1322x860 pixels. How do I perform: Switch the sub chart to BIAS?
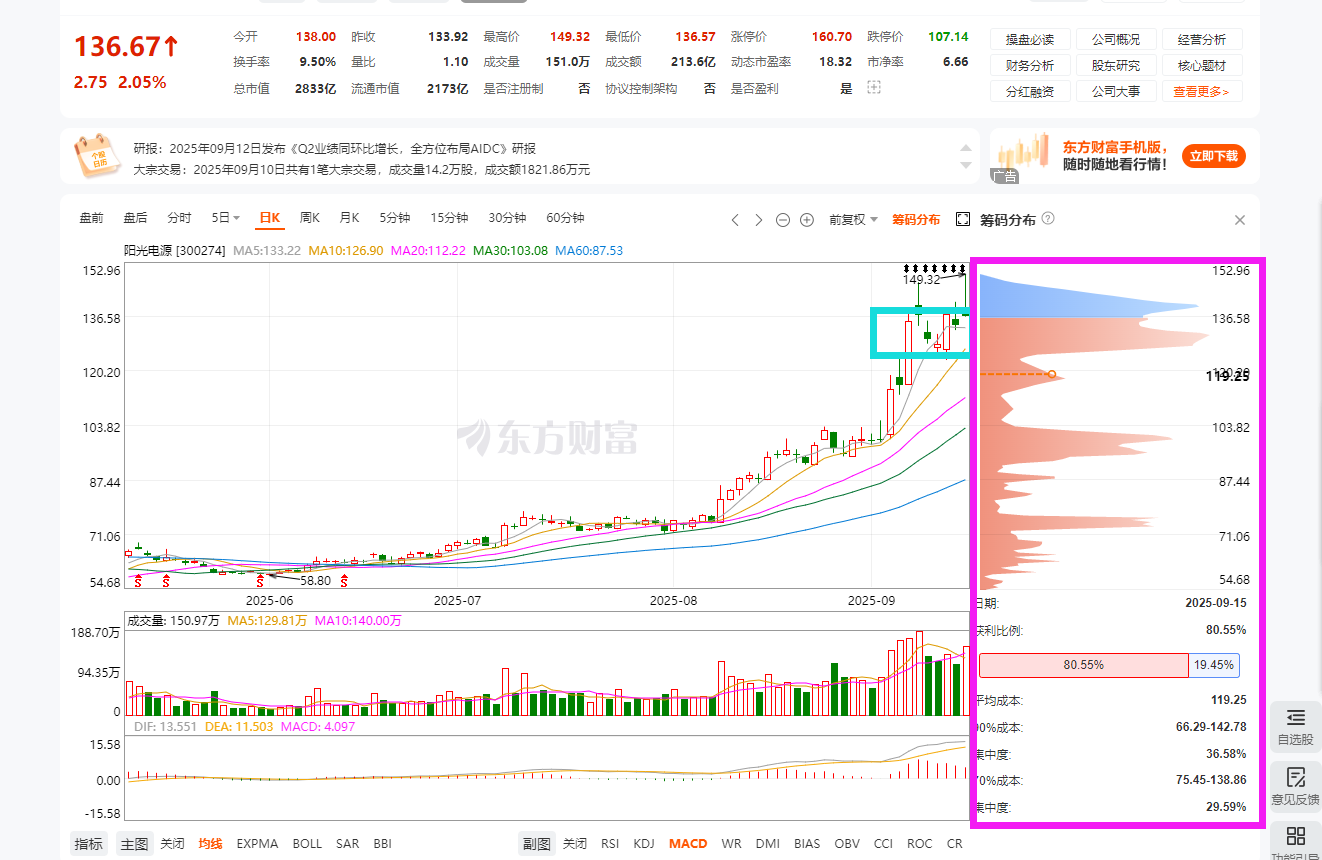click(x=807, y=844)
